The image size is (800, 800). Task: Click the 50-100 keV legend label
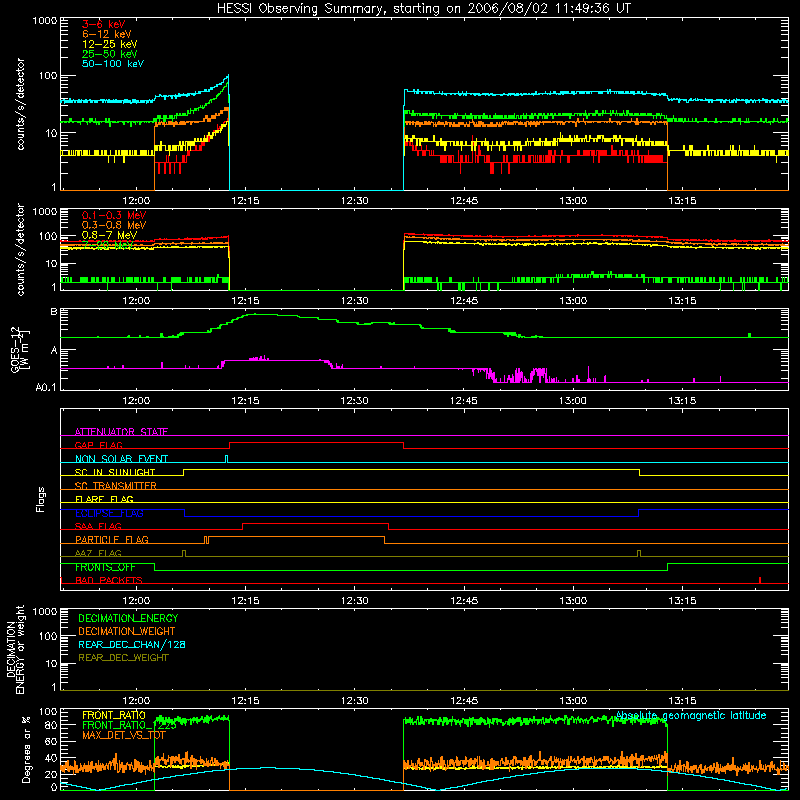pyautogui.click(x=112, y=64)
